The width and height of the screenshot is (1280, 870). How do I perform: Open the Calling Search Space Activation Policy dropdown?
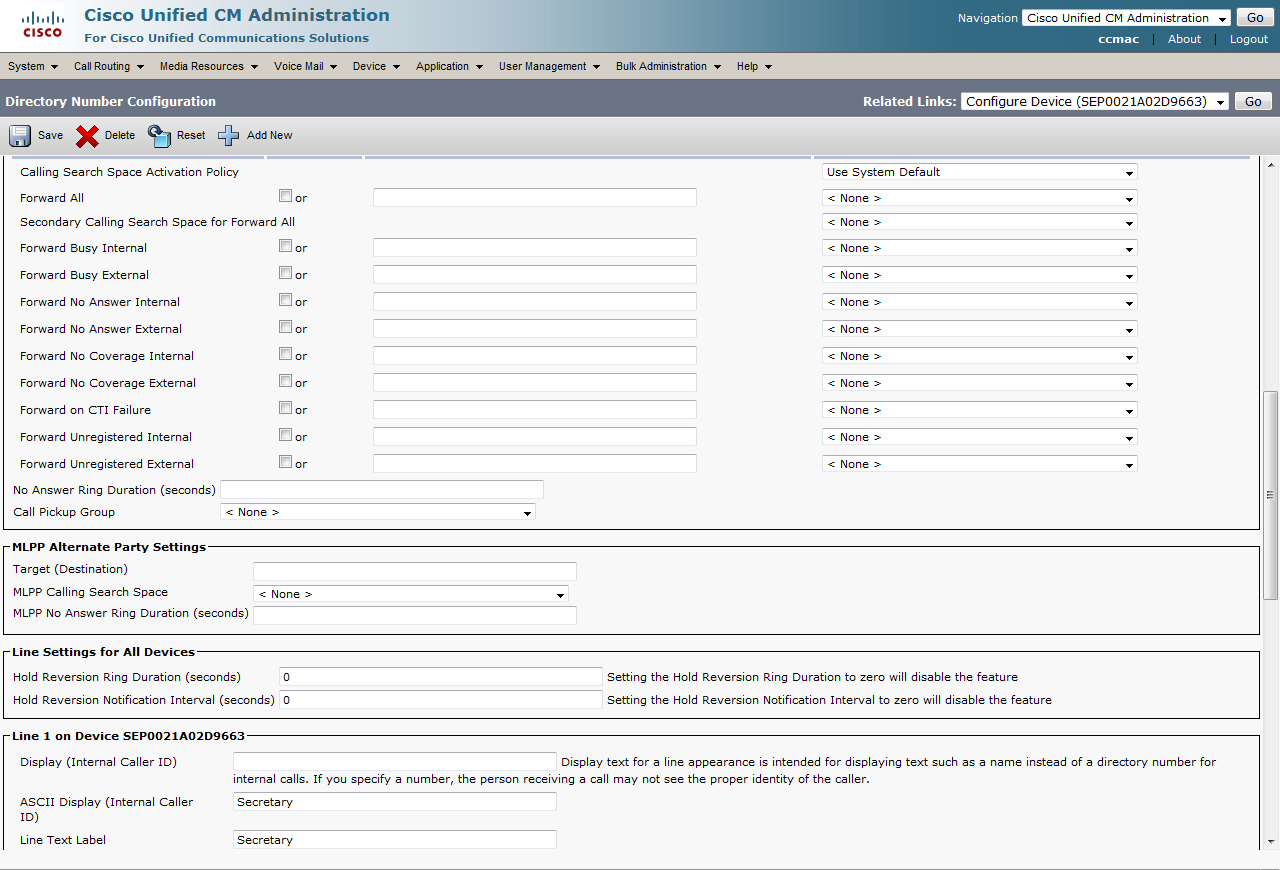tap(979, 172)
